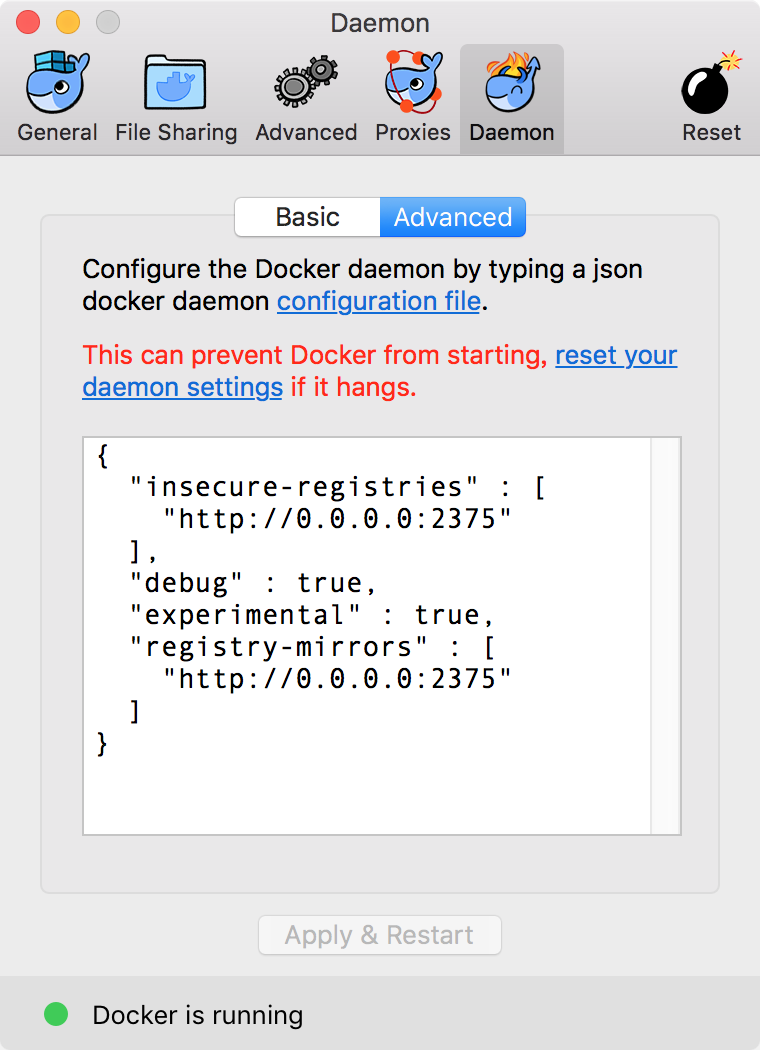Close the Daemon window
The height and width of the screenshot is (1050, 760).
pos(28,22)
